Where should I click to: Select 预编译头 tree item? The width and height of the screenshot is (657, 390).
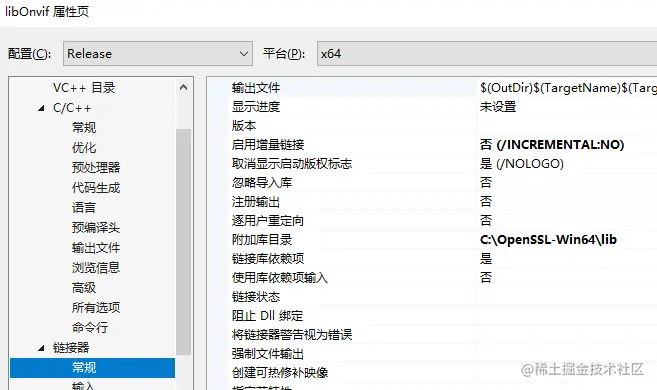[x=96, y=227]
